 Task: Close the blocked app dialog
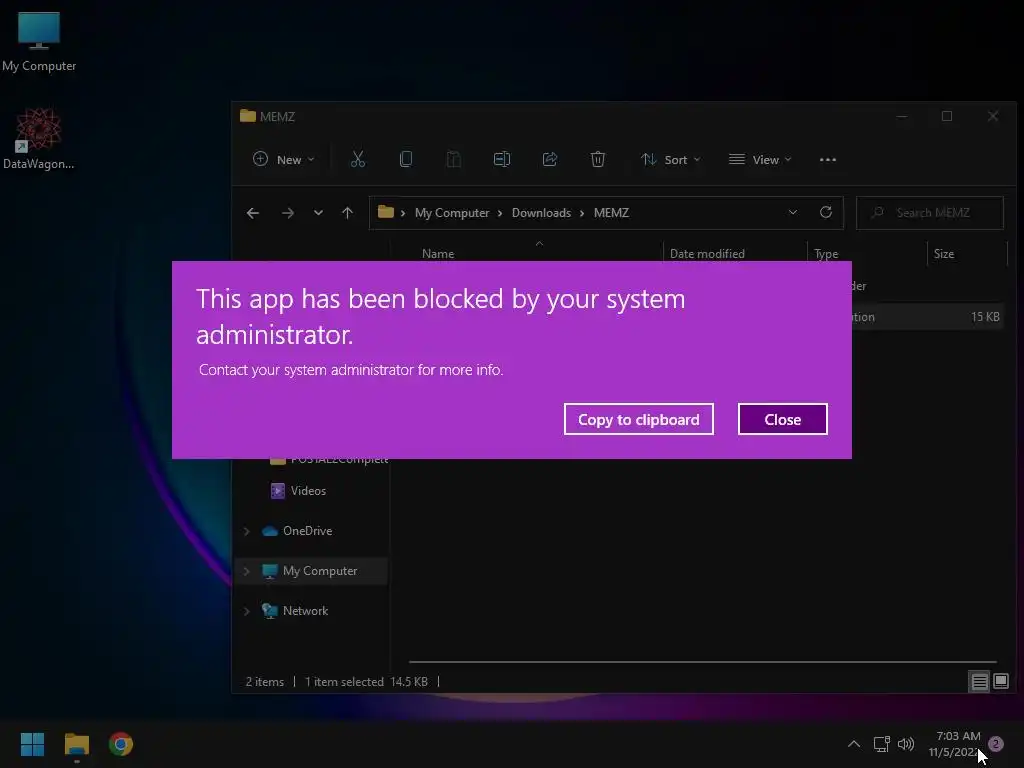tap(782, 419)
